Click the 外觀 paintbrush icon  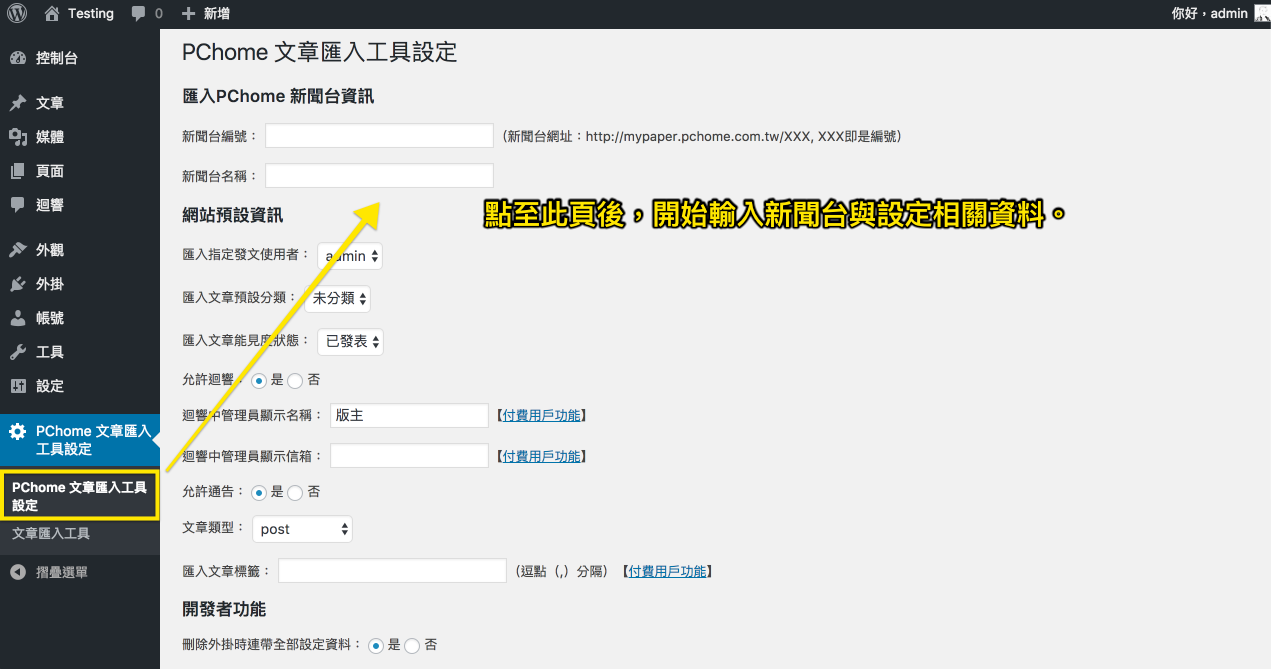(x=18, y=250)
